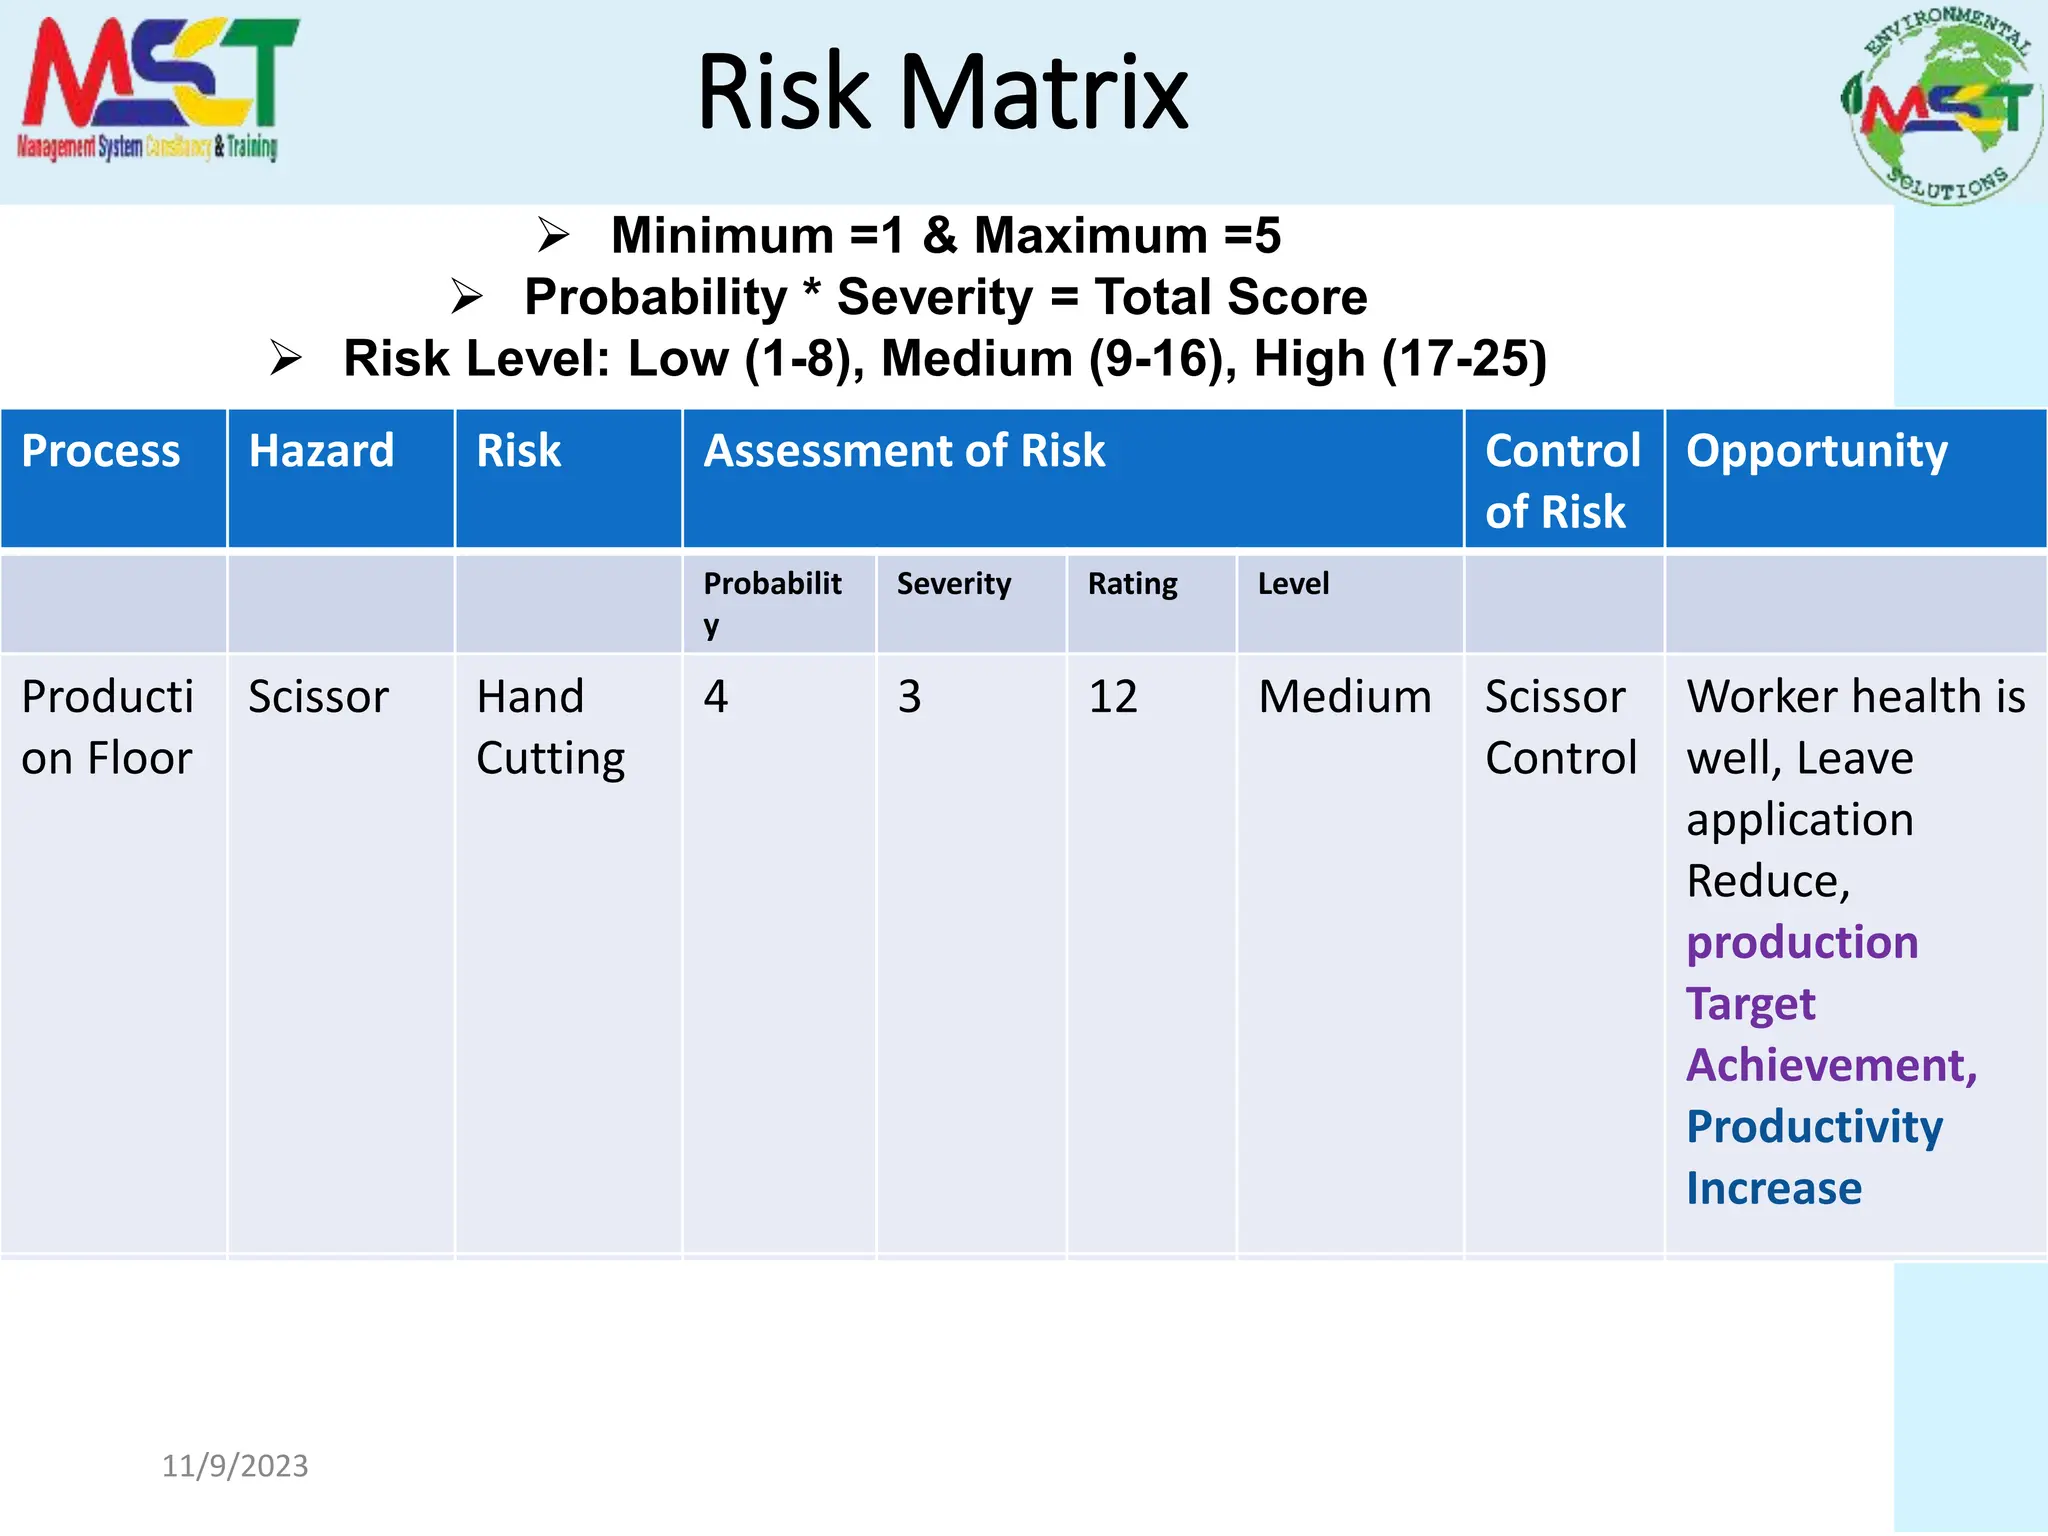Click the Hazard column header

(x=321, y=451)
